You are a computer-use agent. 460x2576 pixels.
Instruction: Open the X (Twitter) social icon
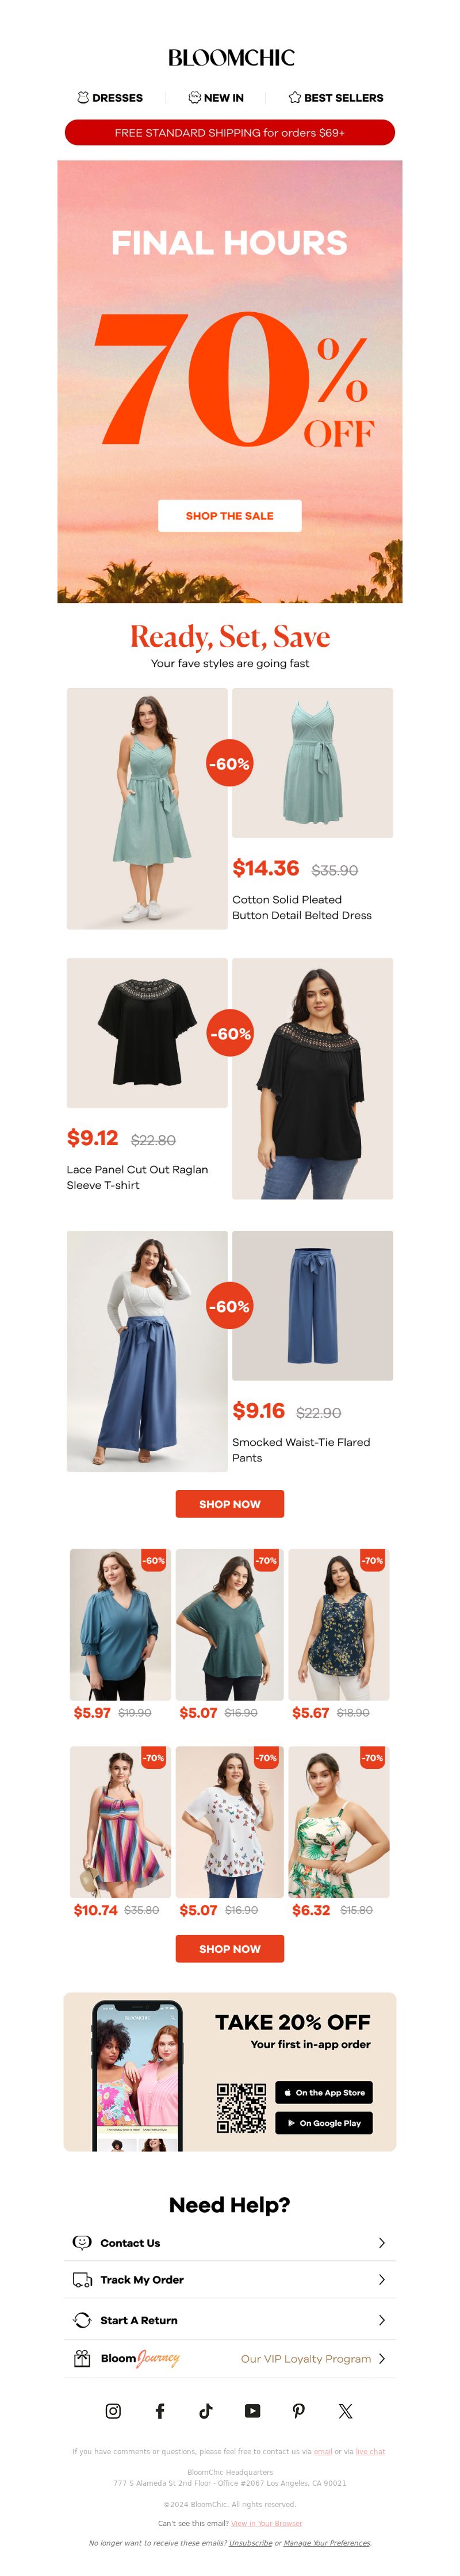click(345, 2411)
